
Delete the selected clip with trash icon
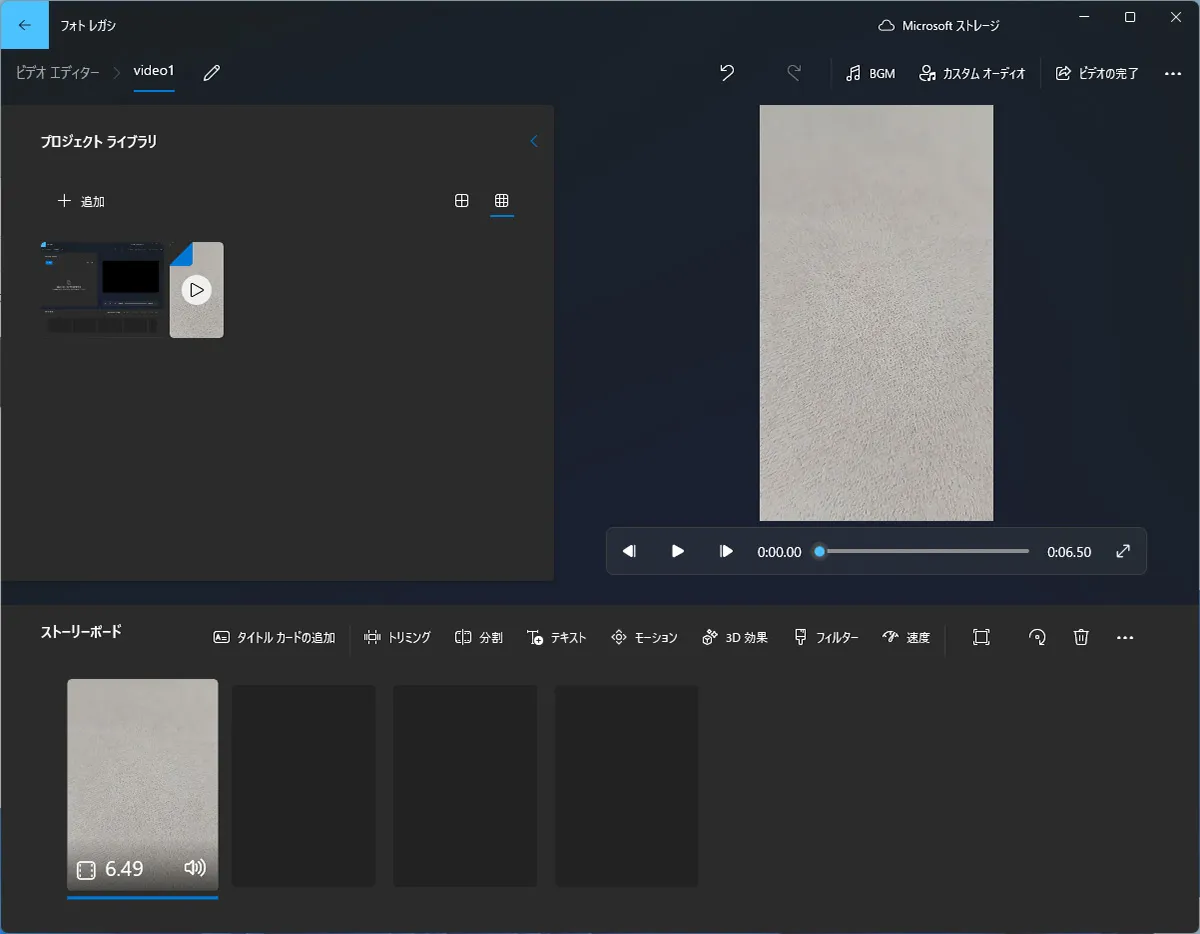[x=1081, y=637]
